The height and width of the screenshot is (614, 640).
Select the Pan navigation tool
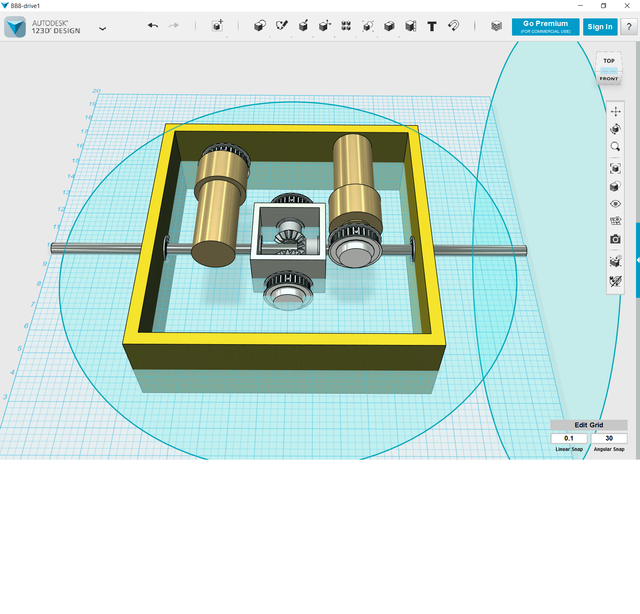point(616,111)
